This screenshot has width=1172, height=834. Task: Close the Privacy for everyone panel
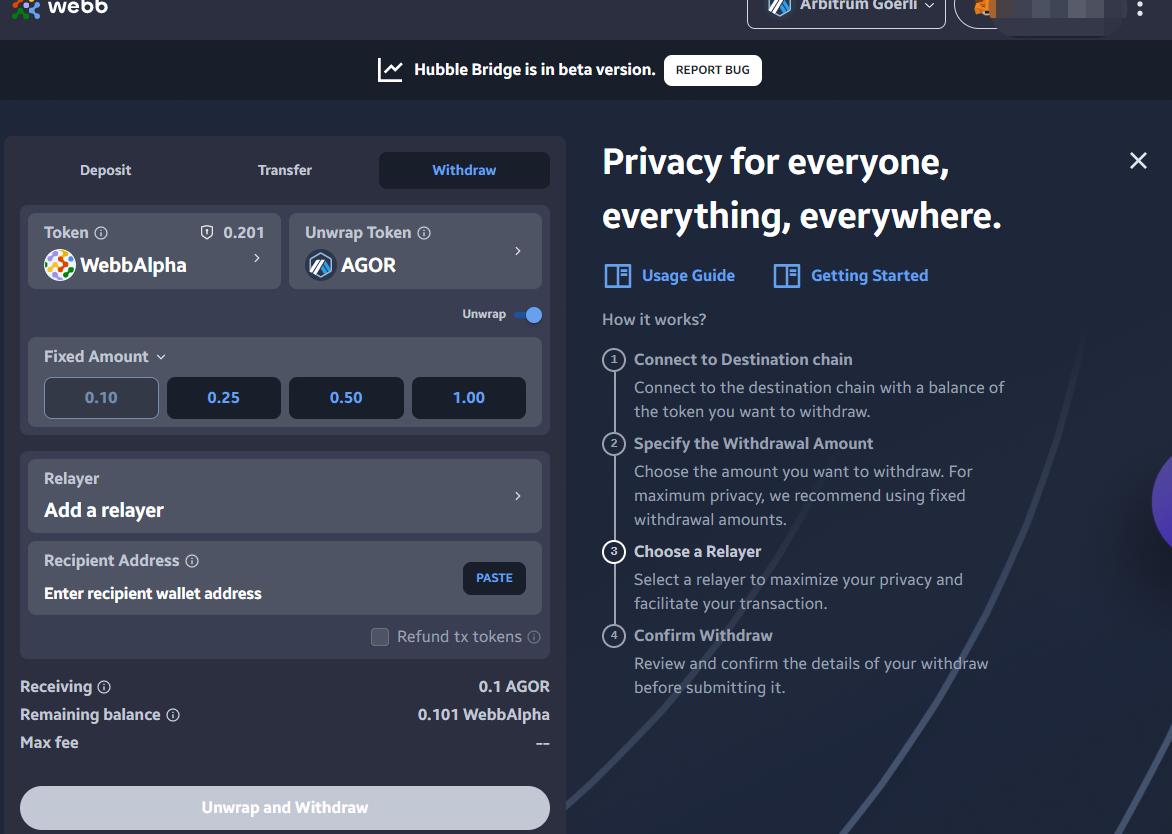tap(1138, 161)
